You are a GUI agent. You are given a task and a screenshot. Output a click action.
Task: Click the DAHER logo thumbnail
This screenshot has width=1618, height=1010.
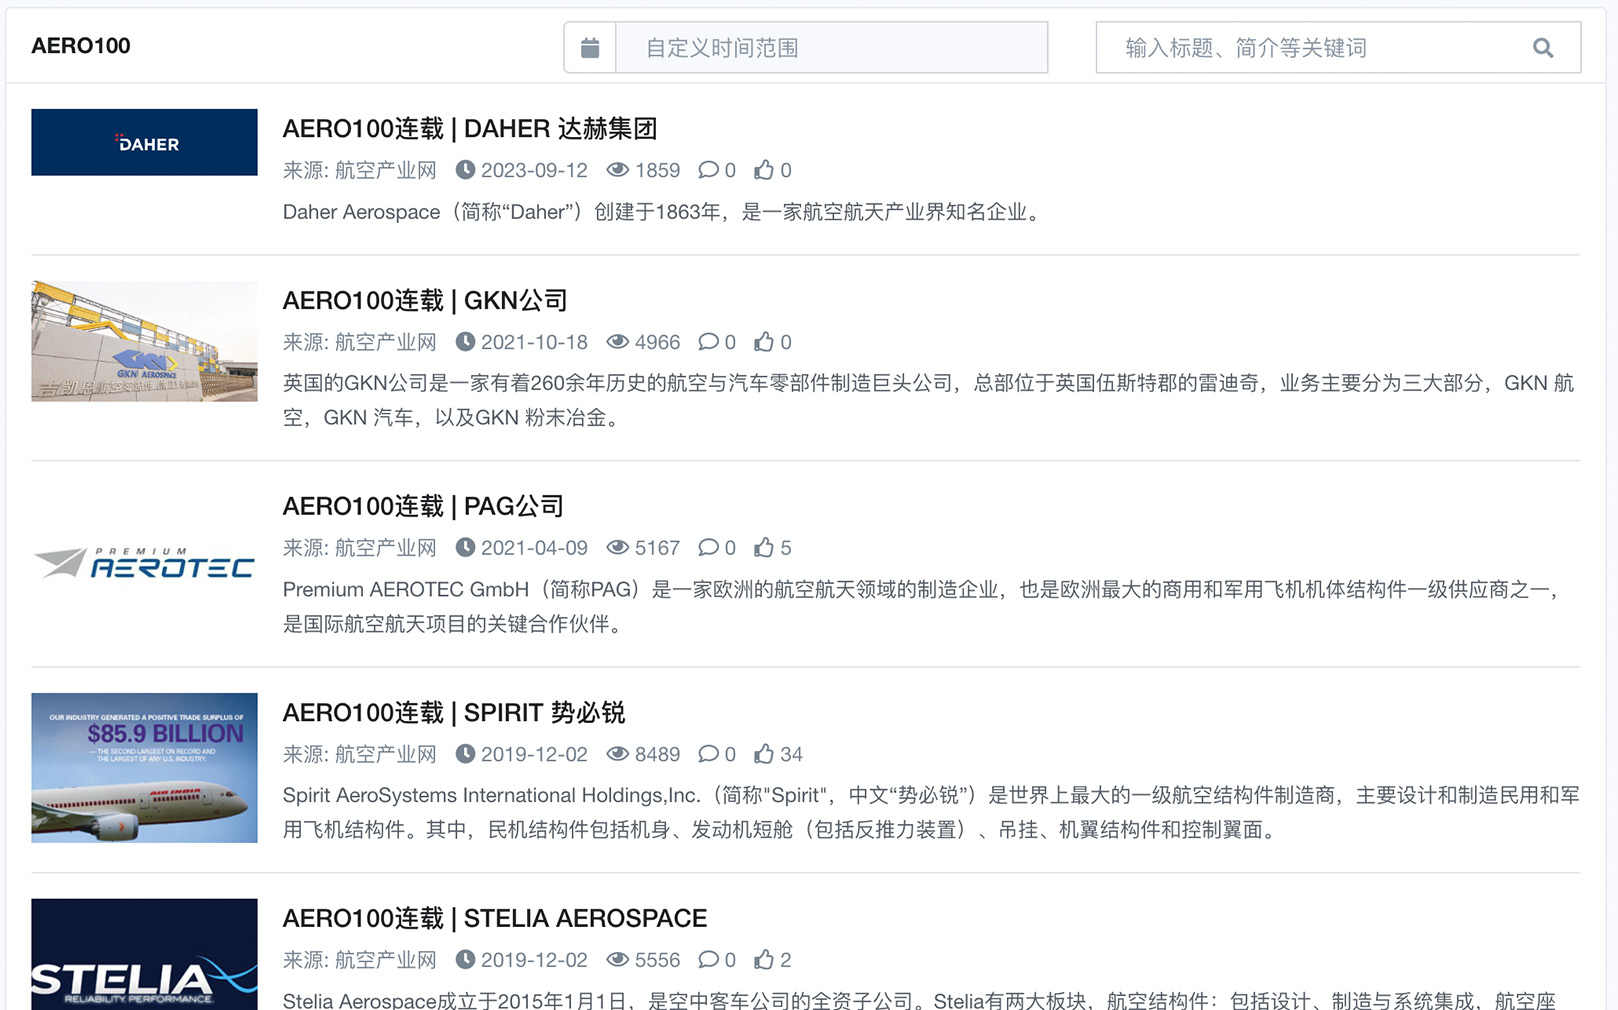point(144,143)
